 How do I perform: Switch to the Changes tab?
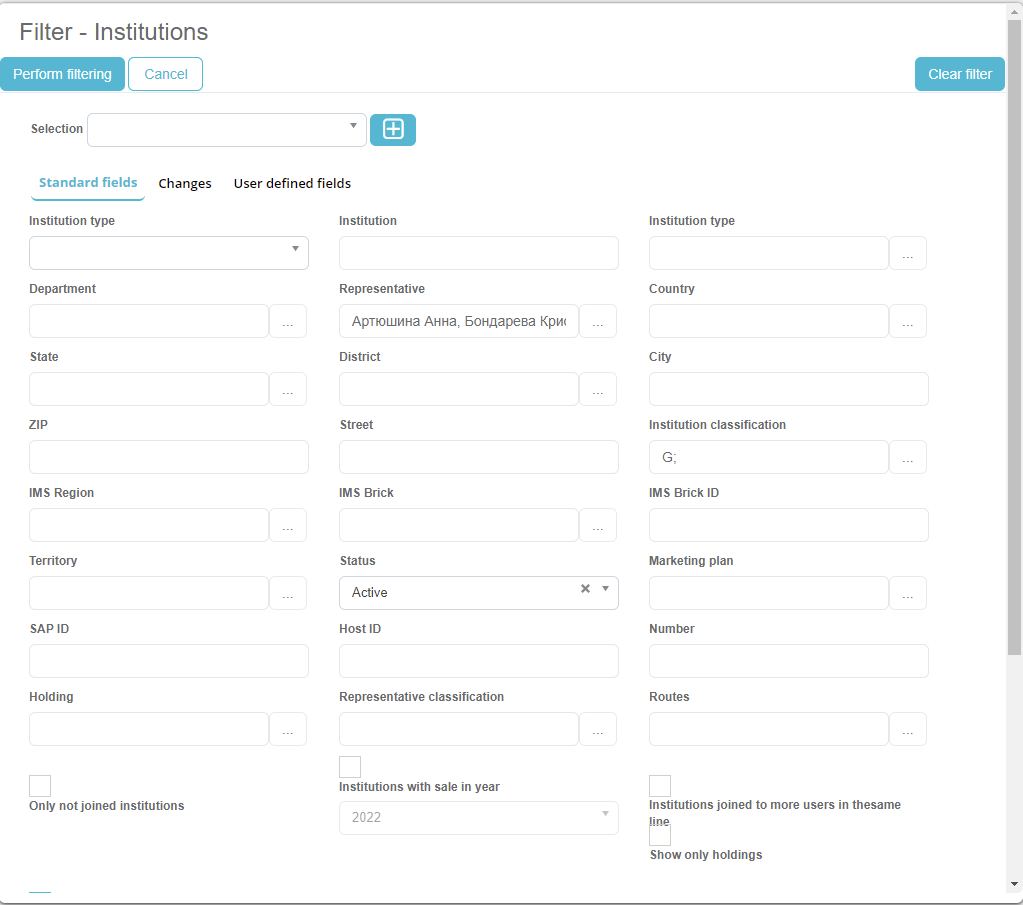click(185, 184)
